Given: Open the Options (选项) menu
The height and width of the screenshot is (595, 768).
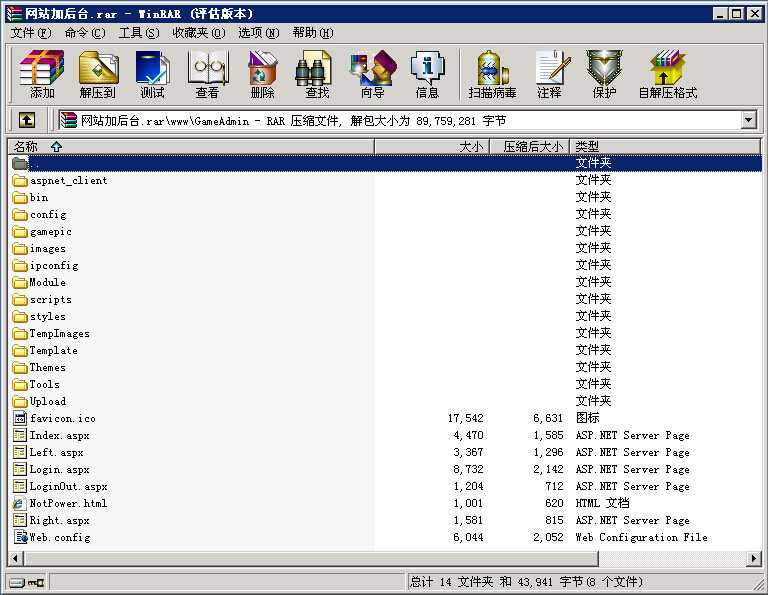Looking at the screenshot, I should point(258,33).
